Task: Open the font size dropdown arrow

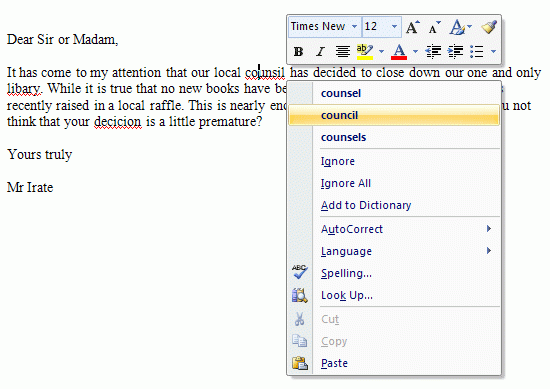Action: pyautogui.click(x=395, y=26)
